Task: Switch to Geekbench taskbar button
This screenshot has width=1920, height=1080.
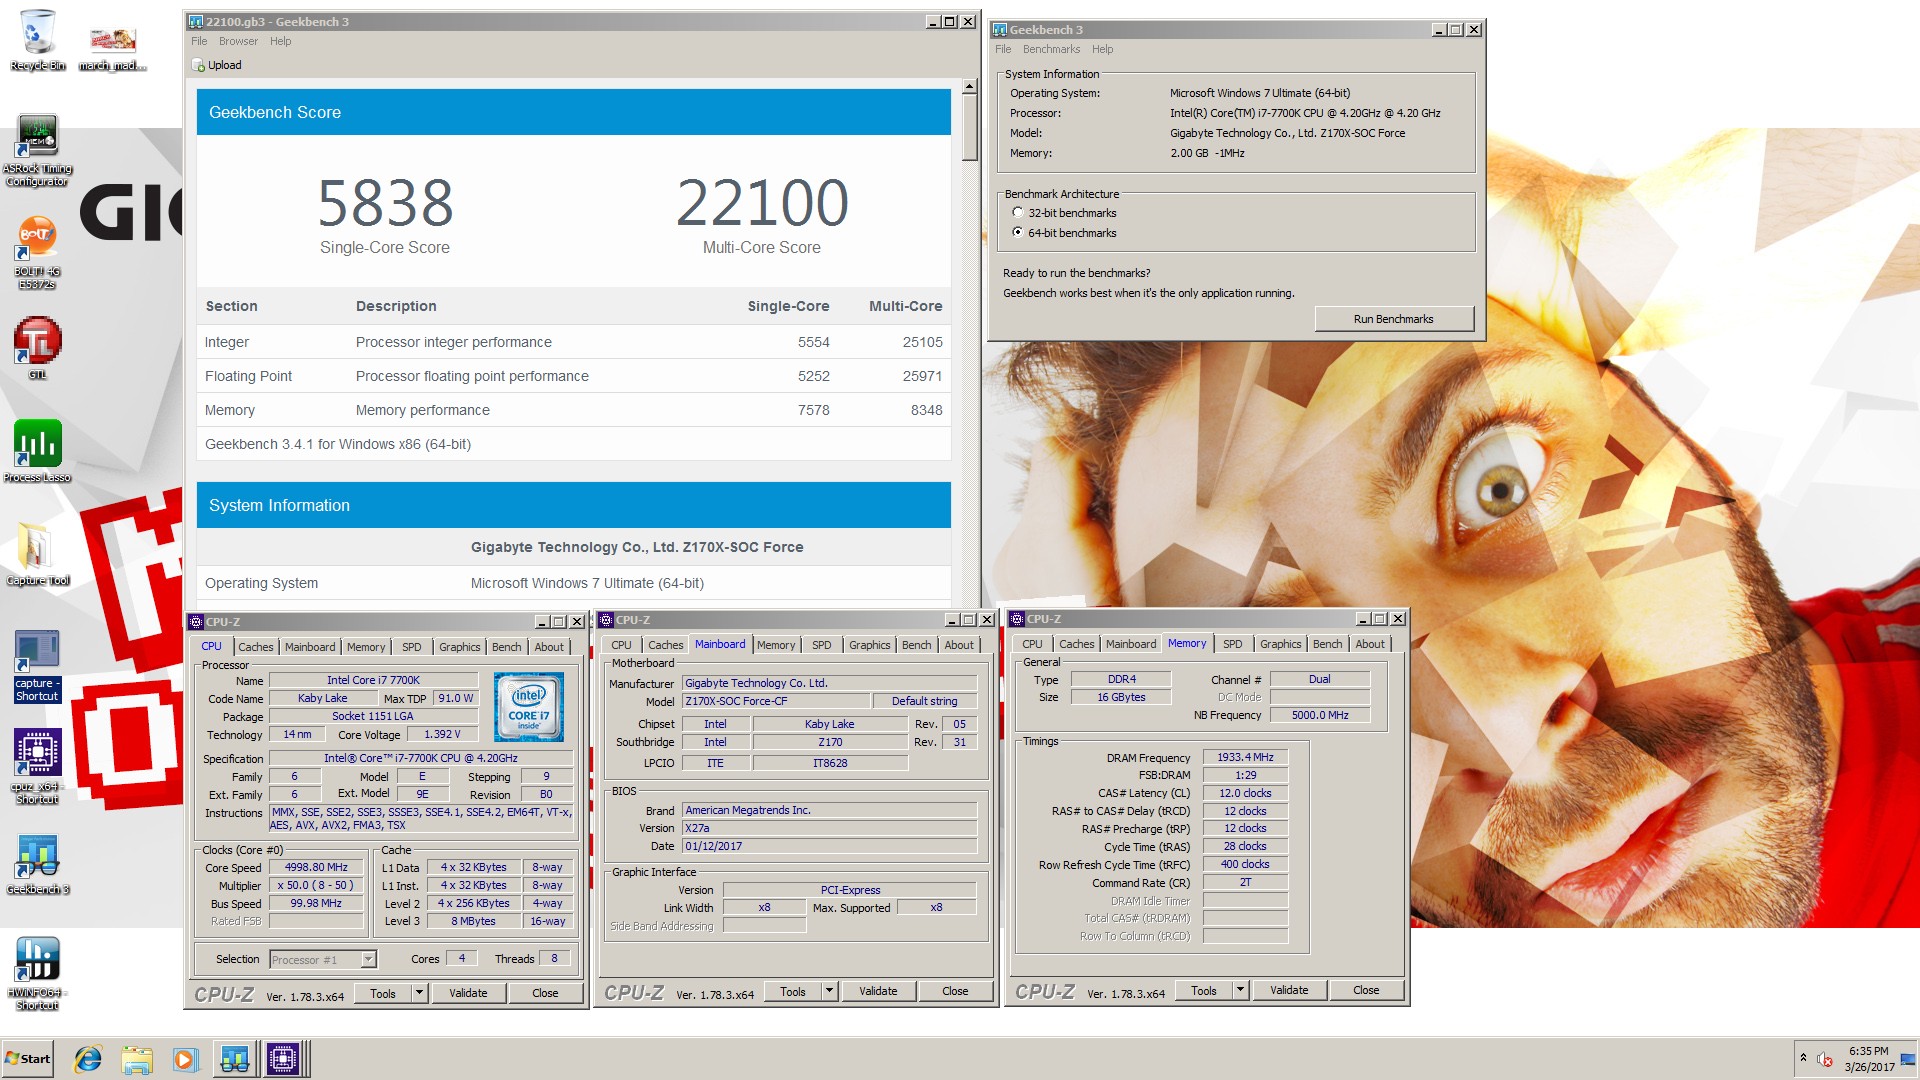Action: (x=235, y=1059)
